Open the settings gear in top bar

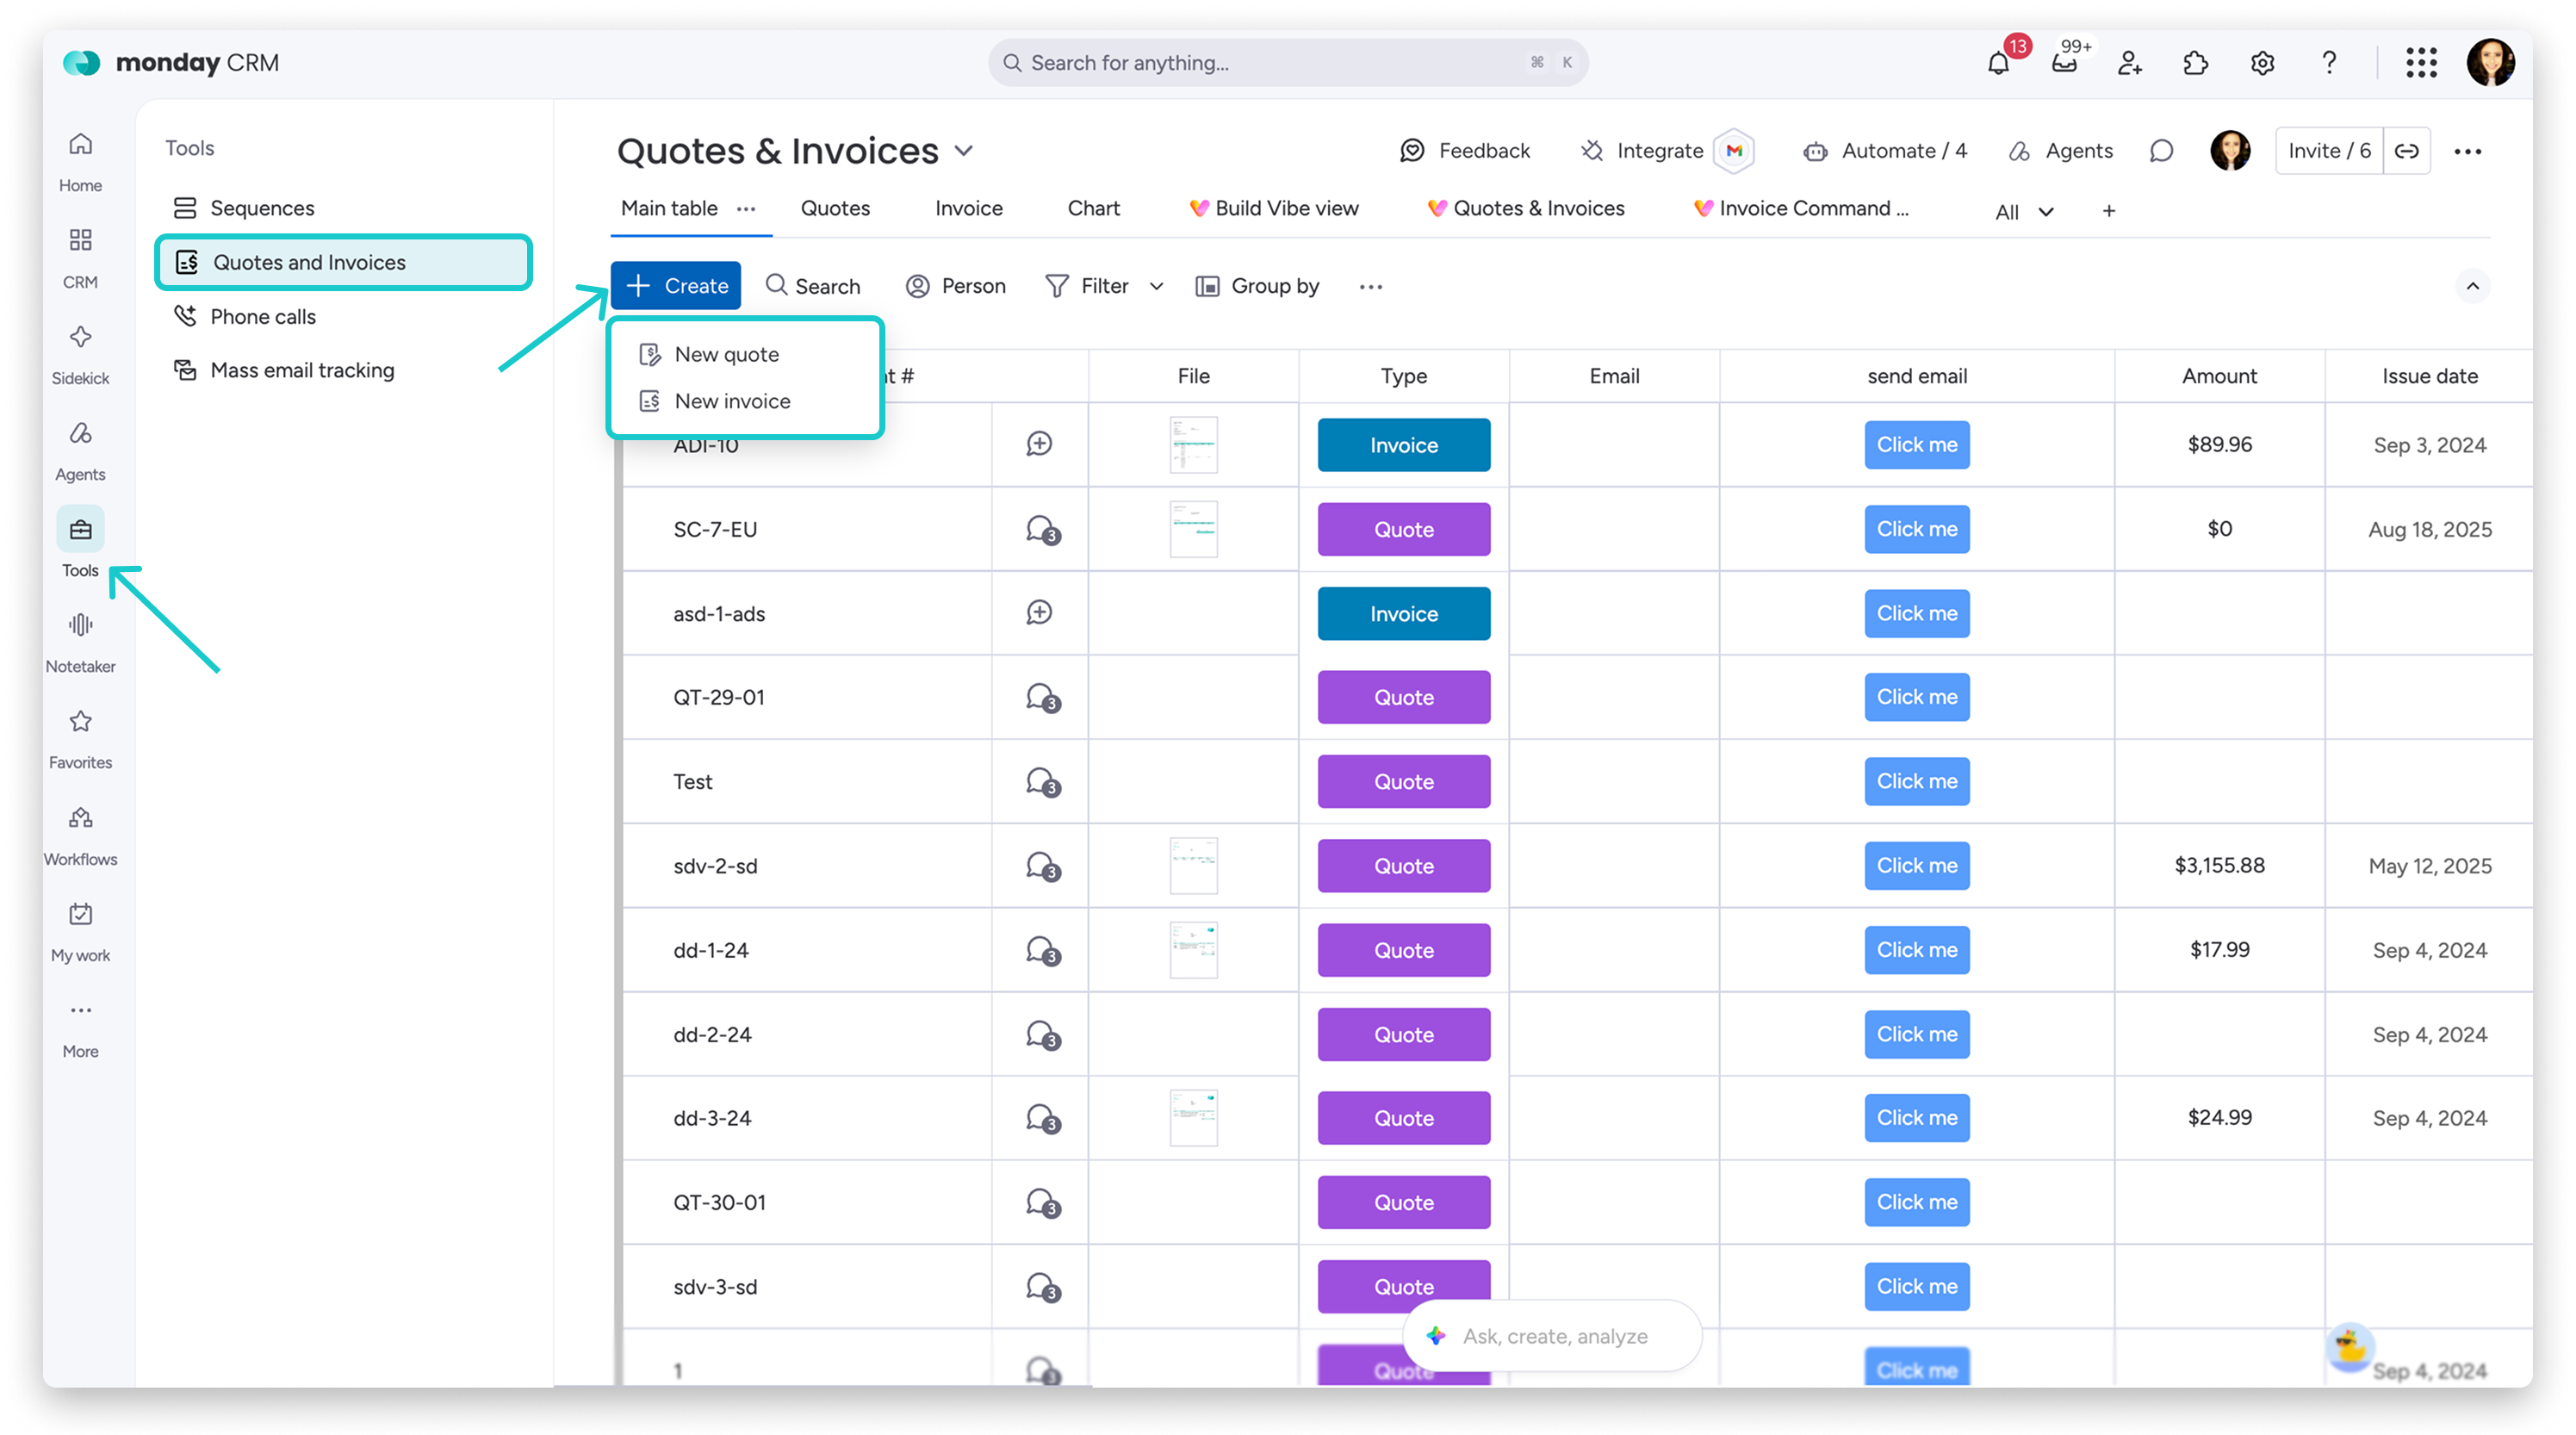pyautogui.click(x=2262, y=62)
